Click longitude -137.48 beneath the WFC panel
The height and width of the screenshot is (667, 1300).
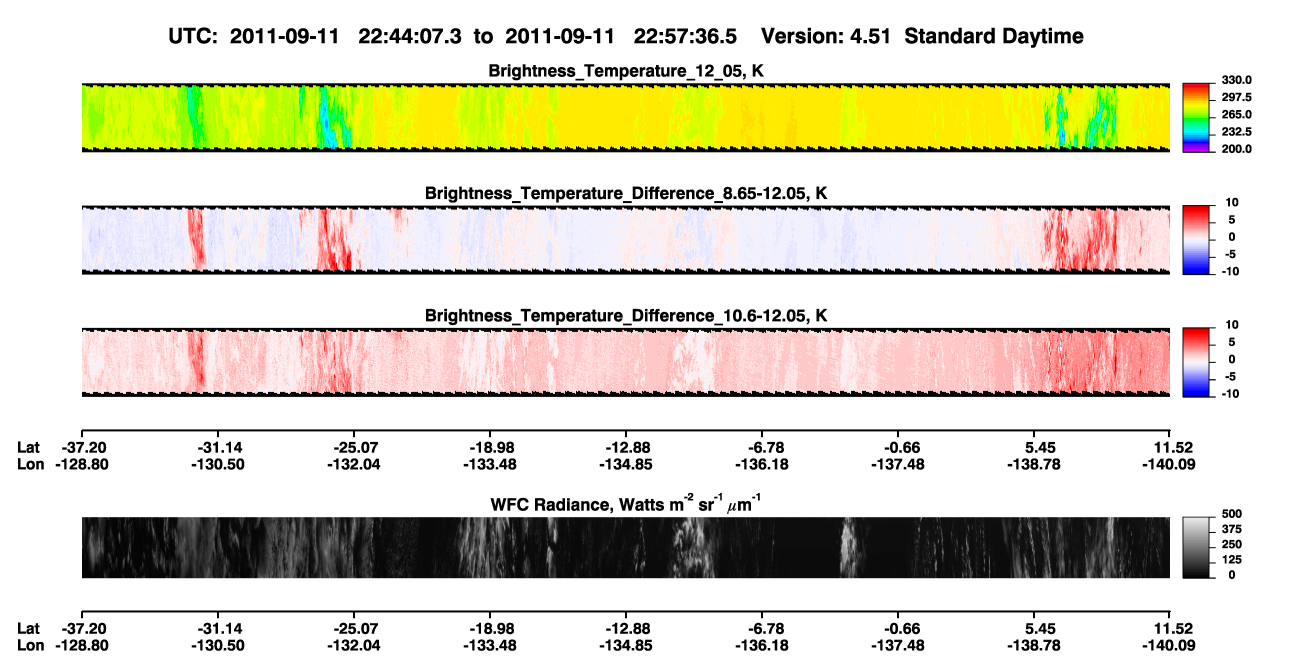[897, 645]
